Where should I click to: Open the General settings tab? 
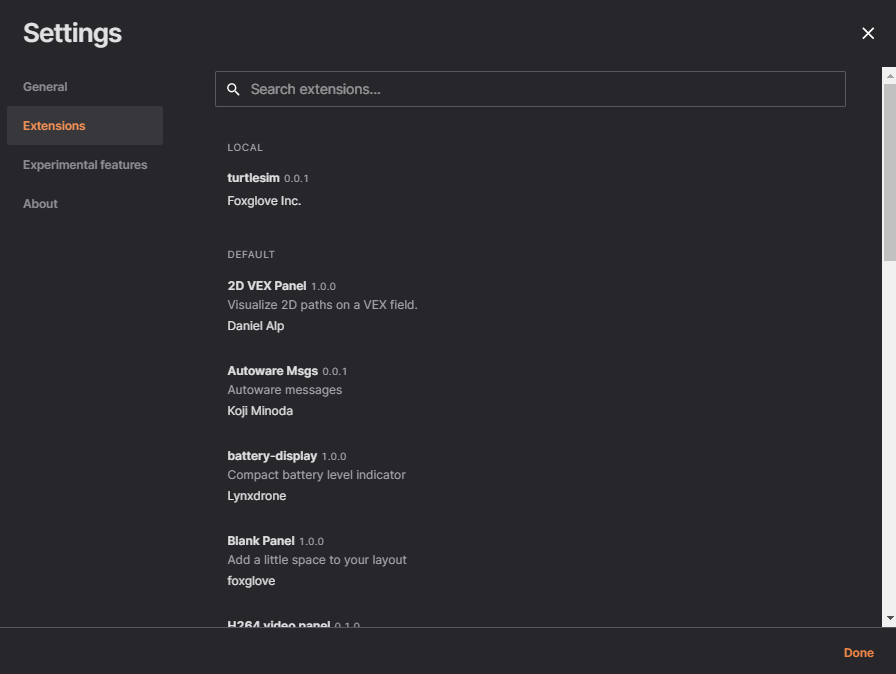pos(45,87)
